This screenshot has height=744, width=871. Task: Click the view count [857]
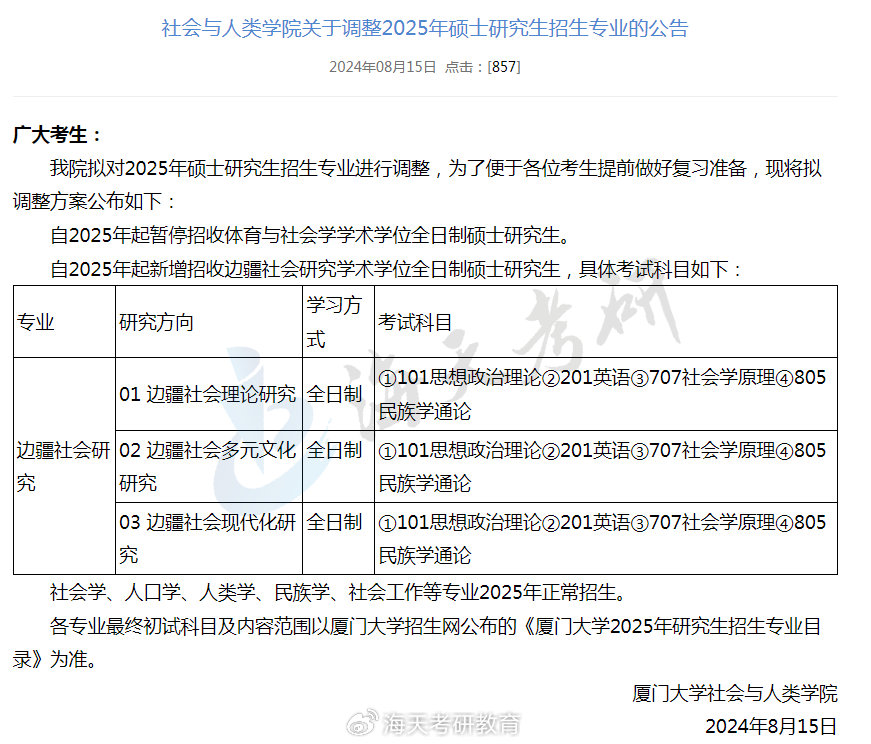coord(504,67)
